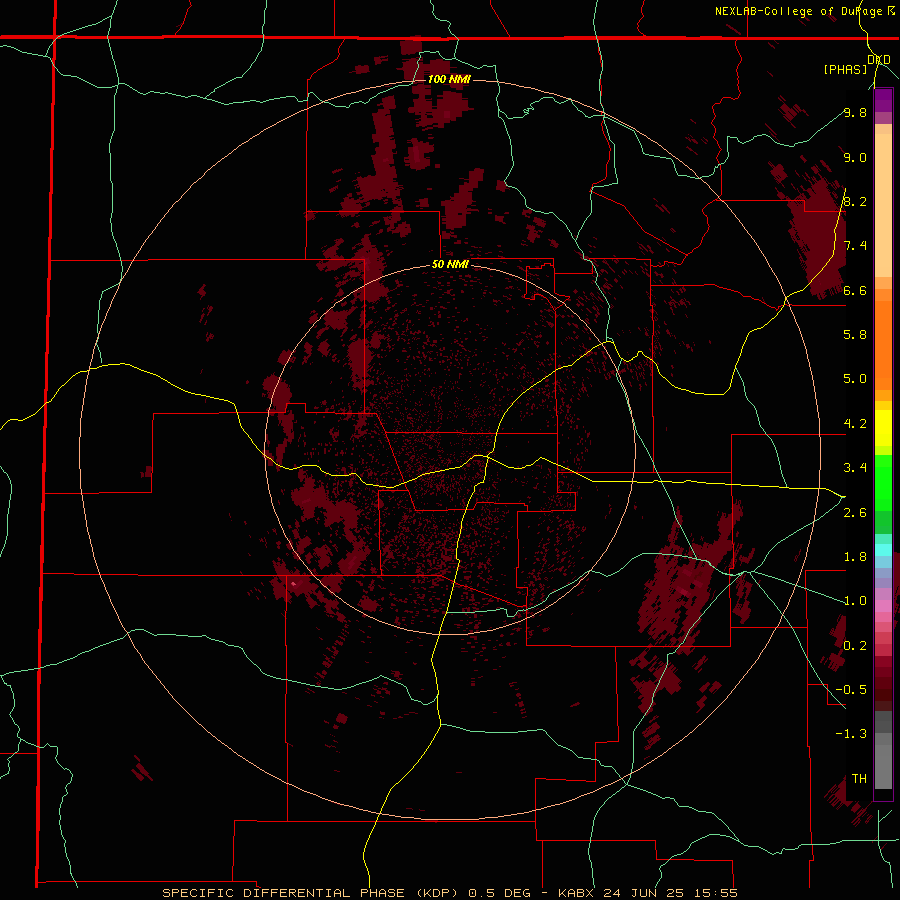
Task: Click the 0.2 legend value
Action: point(855,646)
